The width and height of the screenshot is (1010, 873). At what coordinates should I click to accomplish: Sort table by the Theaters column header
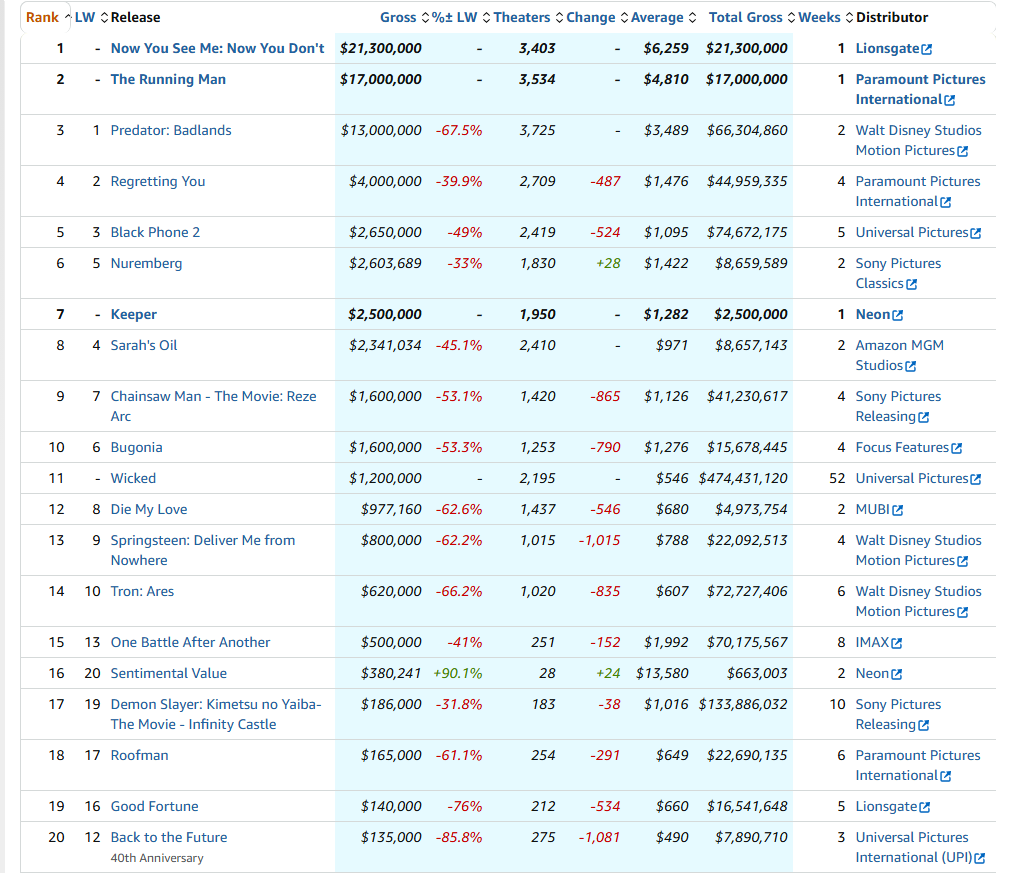tap(521, 17)
